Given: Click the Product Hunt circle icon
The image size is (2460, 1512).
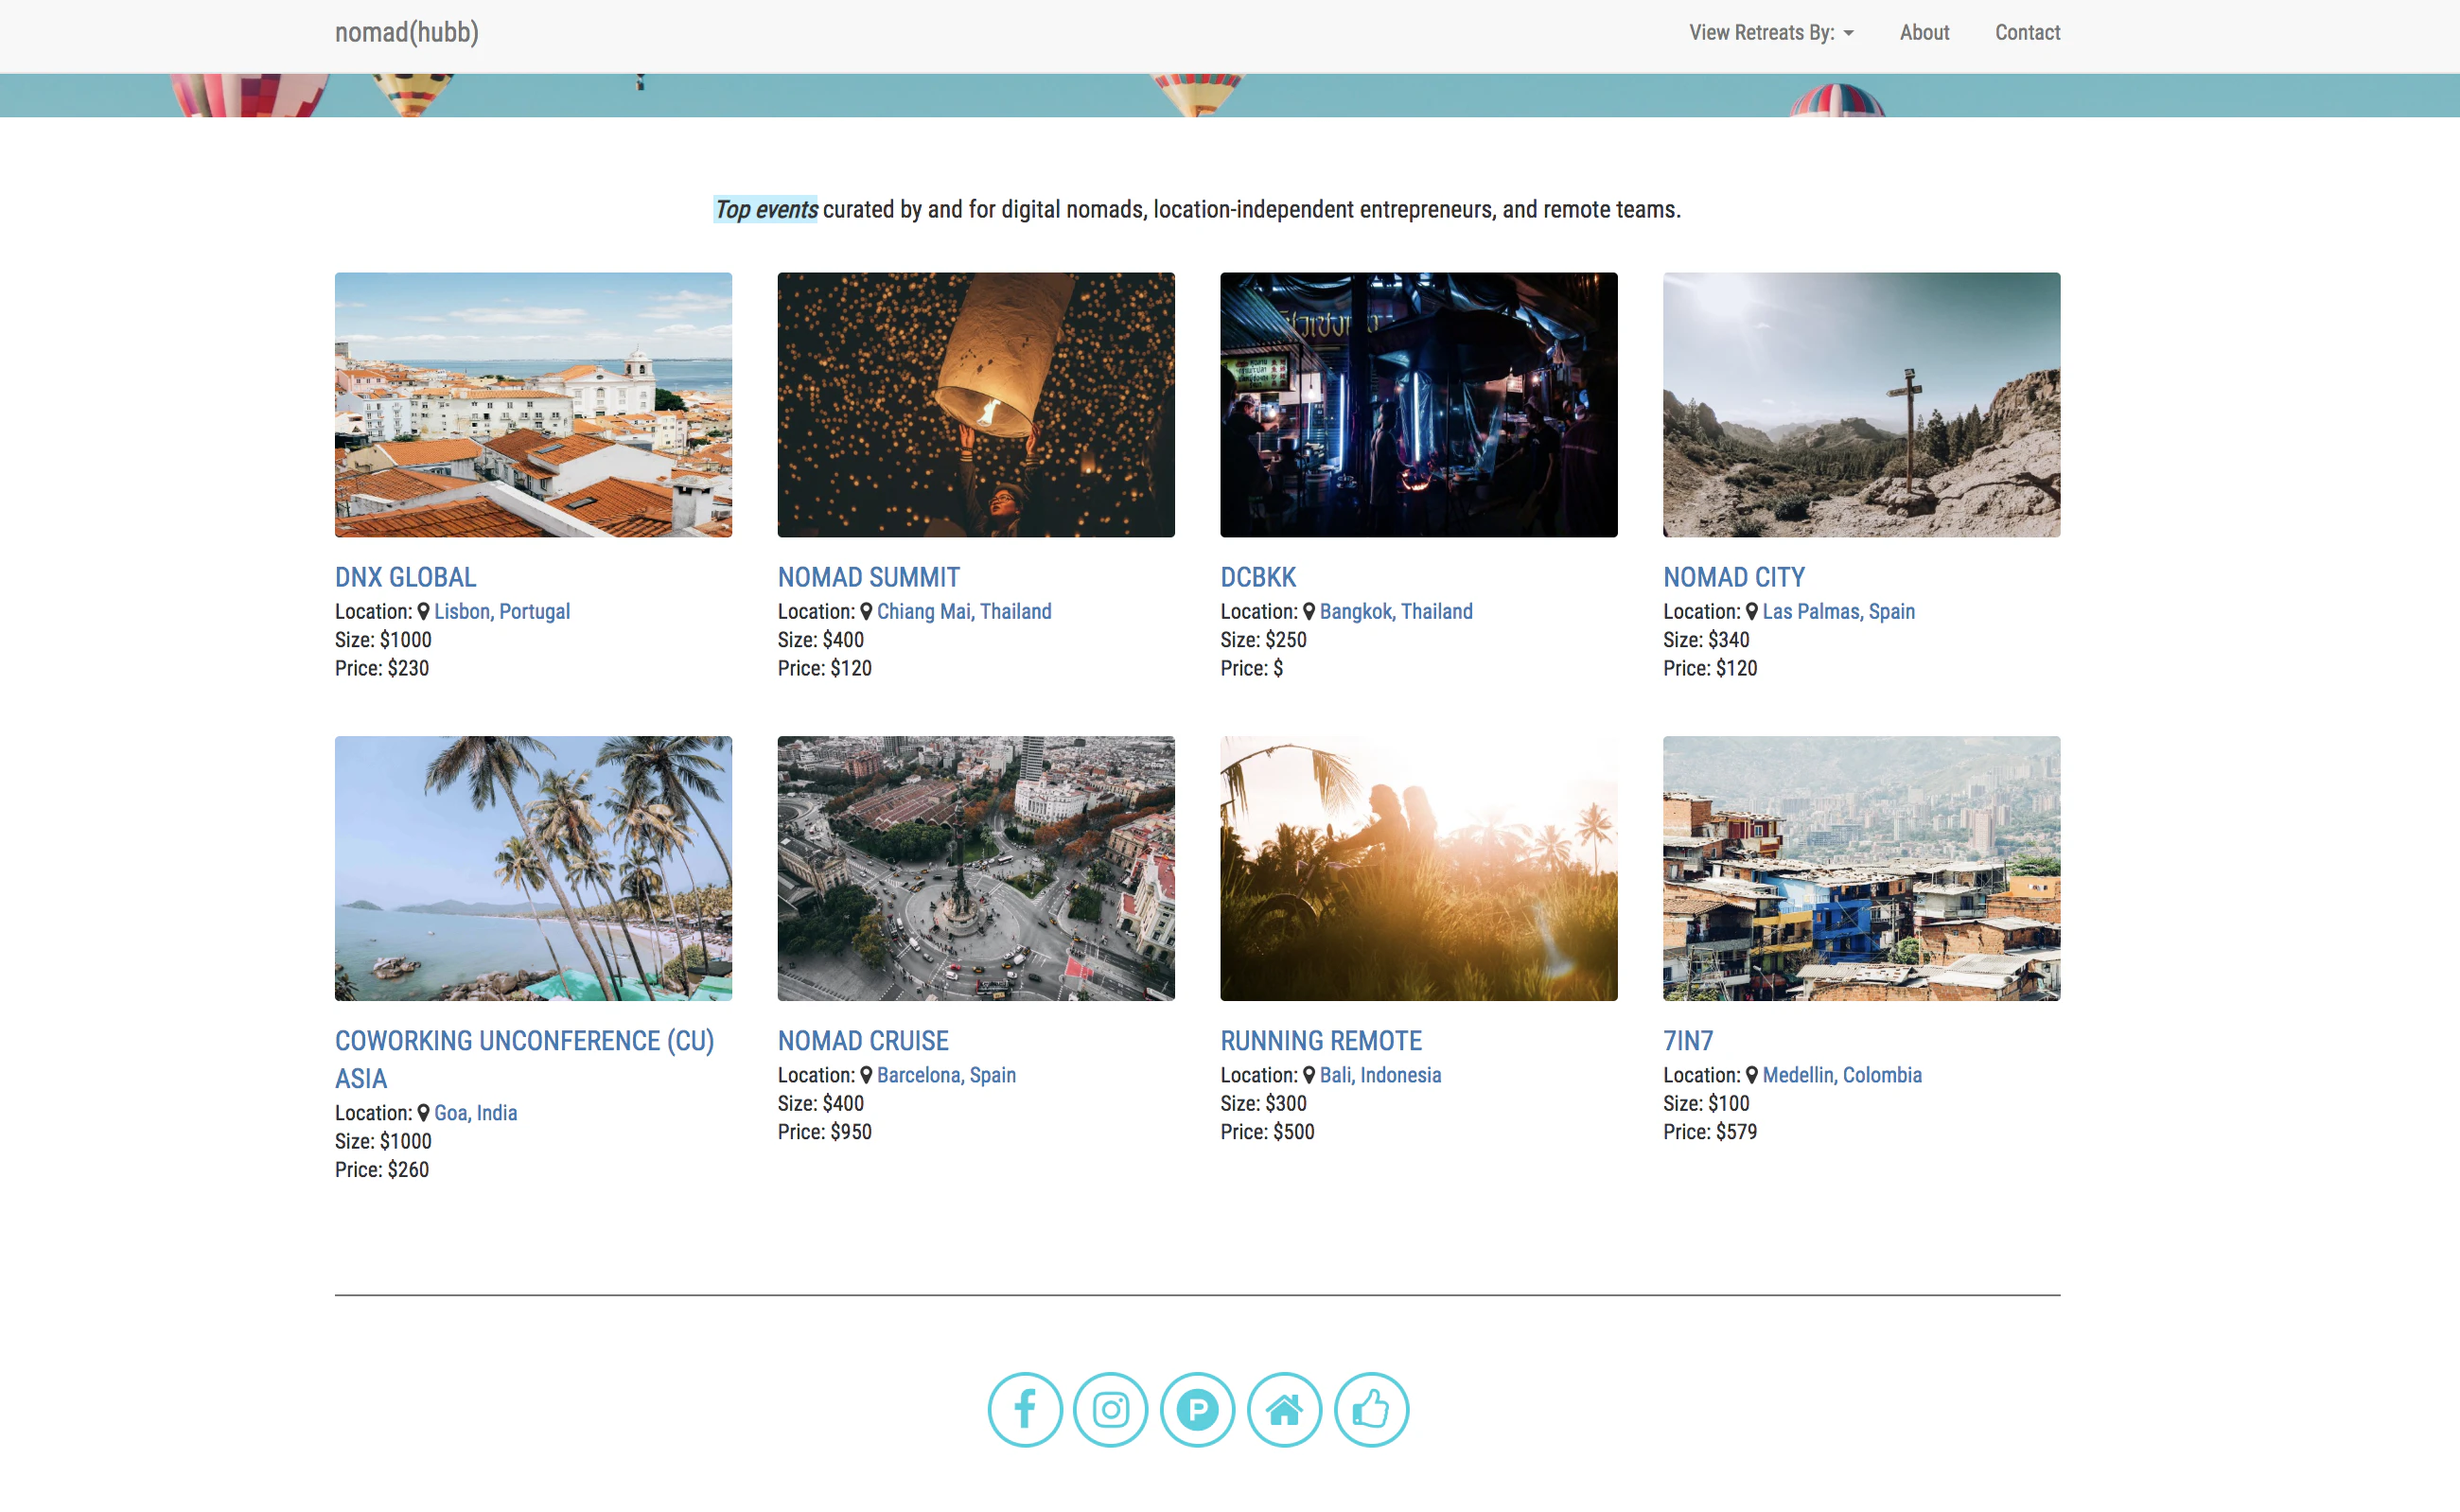Looking at the screenshot, I should [1197, 1409].
